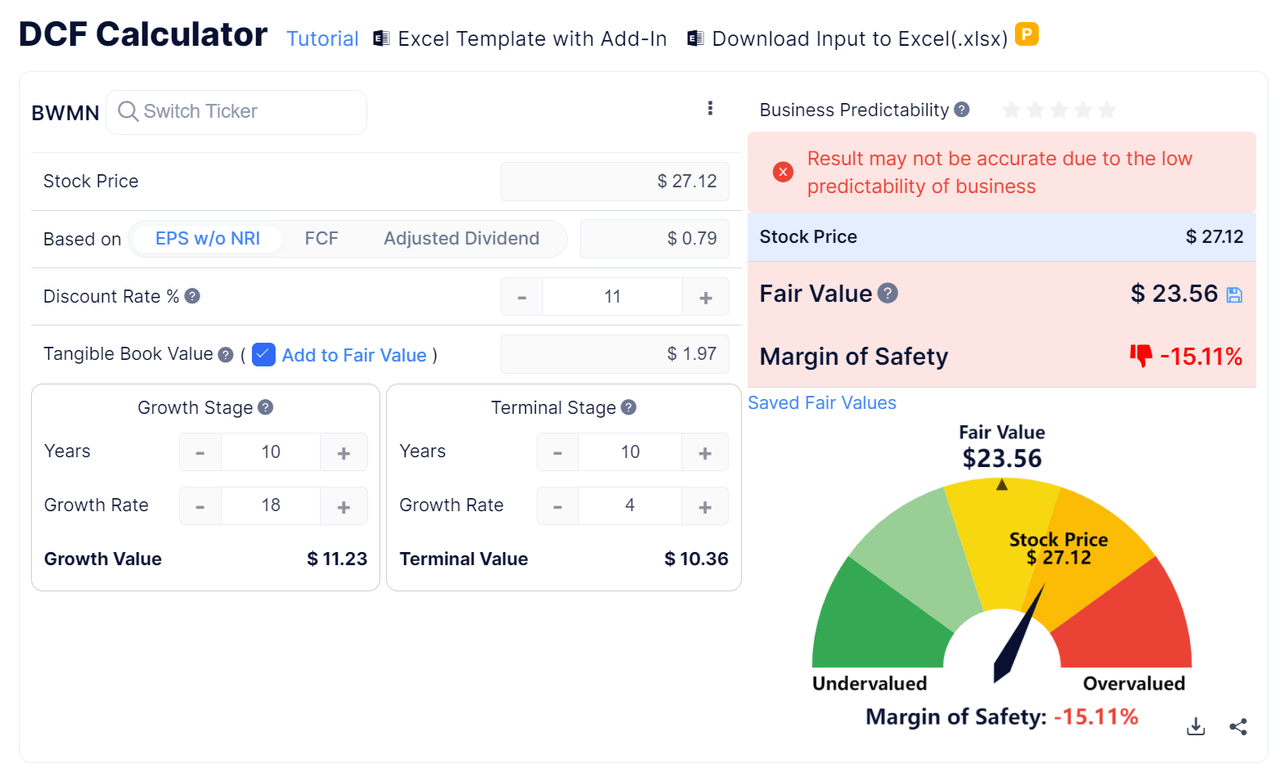Download the gauge chart image

click(x=1195, y=727)
